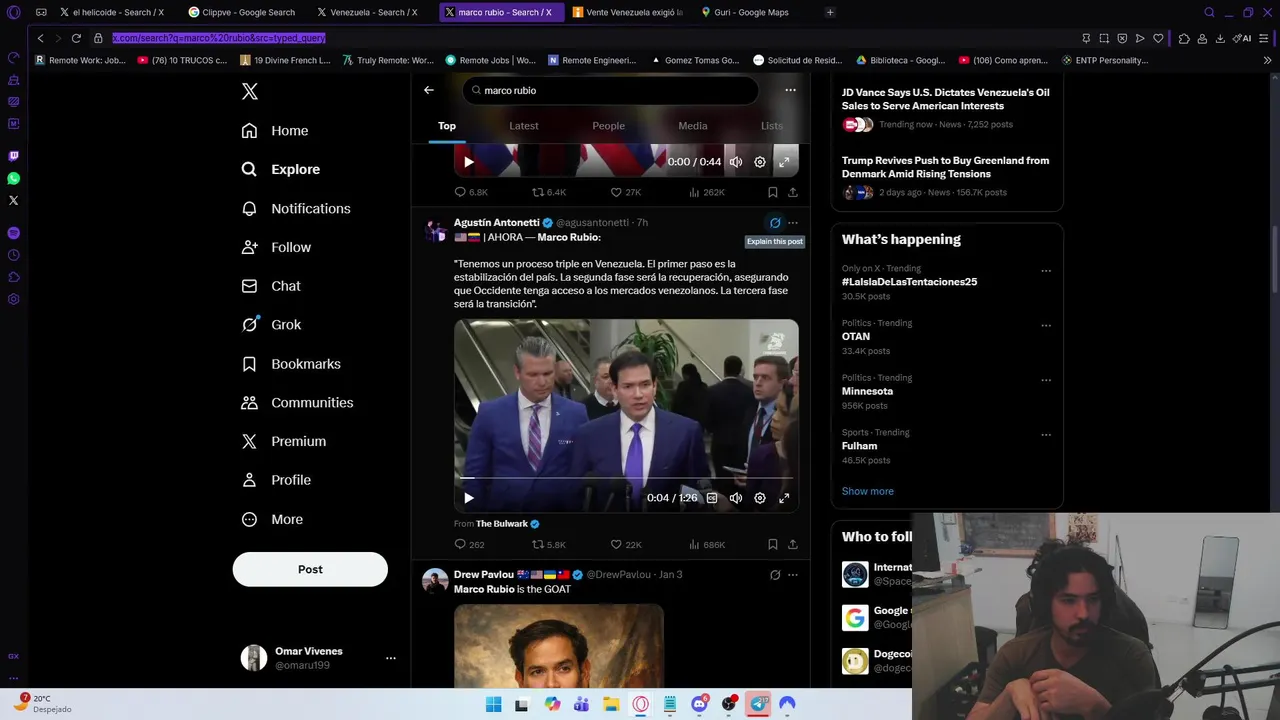The width and height of the screenshot is (1280, 720).
Task: Enter fullscreen on the 0:44 video
Action: [784, 162]
